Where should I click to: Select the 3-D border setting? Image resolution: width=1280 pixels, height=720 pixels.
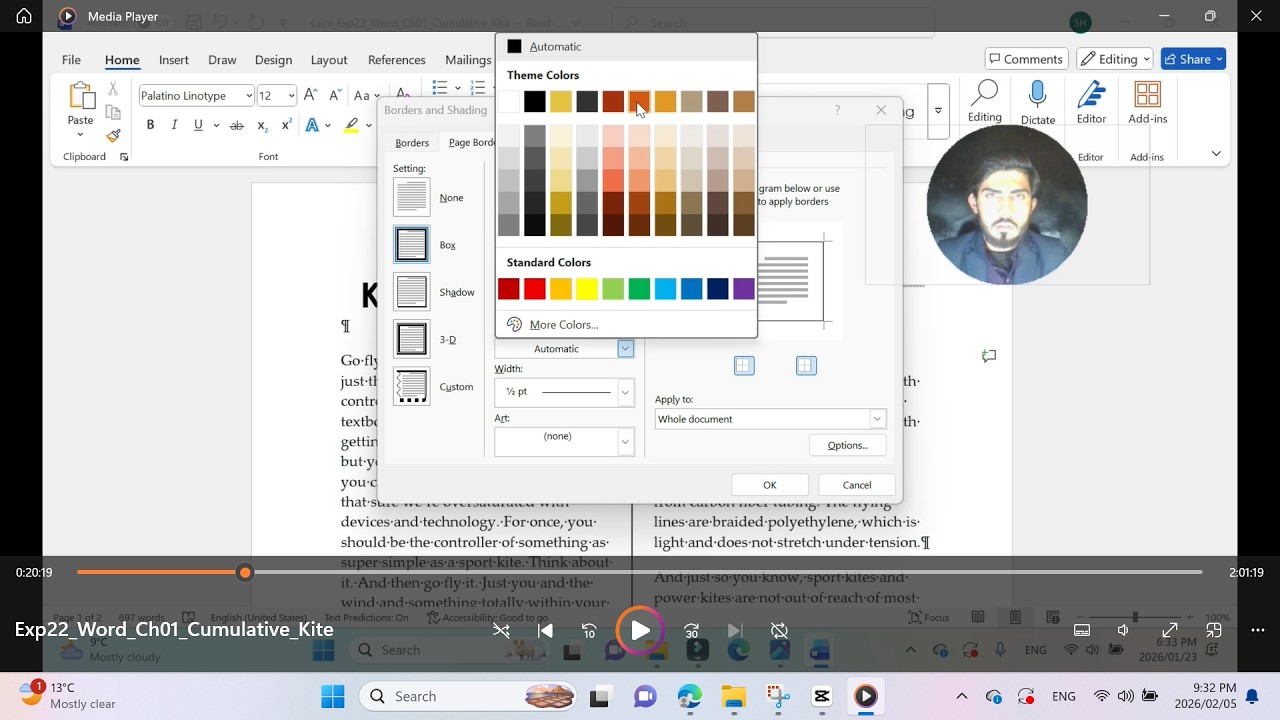[x=412, y=340]
